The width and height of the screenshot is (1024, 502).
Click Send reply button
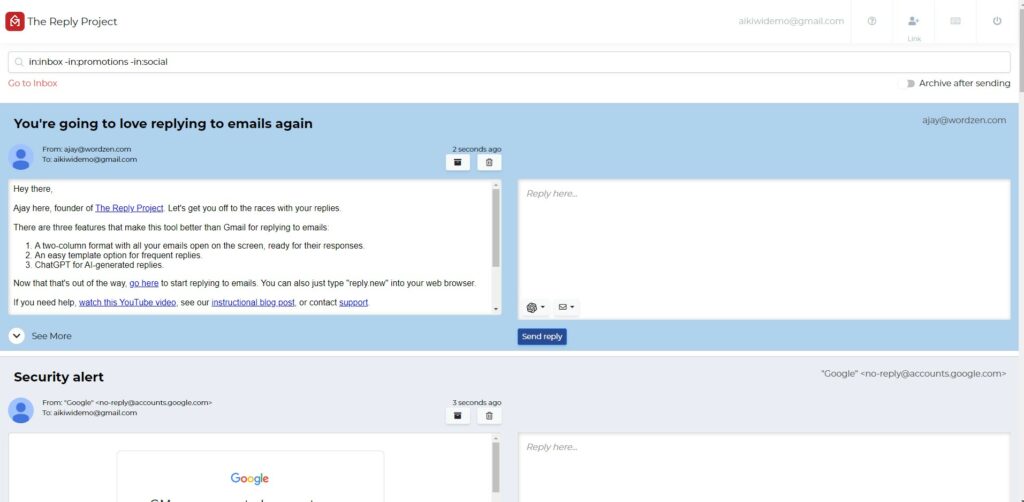click(542, 337)
